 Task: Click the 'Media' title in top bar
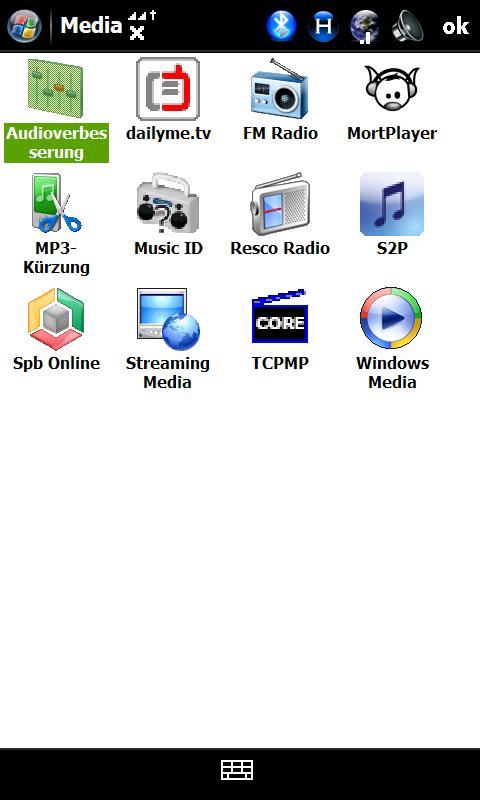(91, 25)
